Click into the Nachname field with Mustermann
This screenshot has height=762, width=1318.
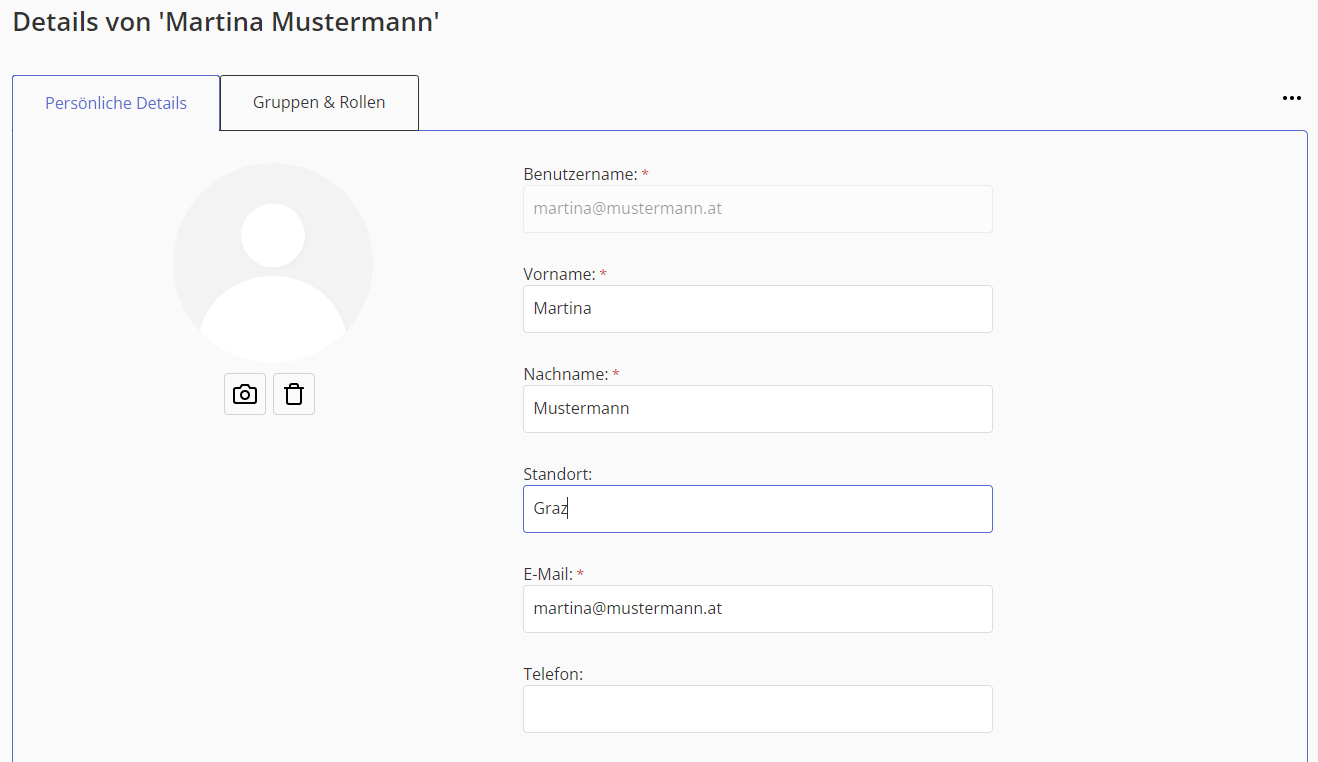[757, 409]
